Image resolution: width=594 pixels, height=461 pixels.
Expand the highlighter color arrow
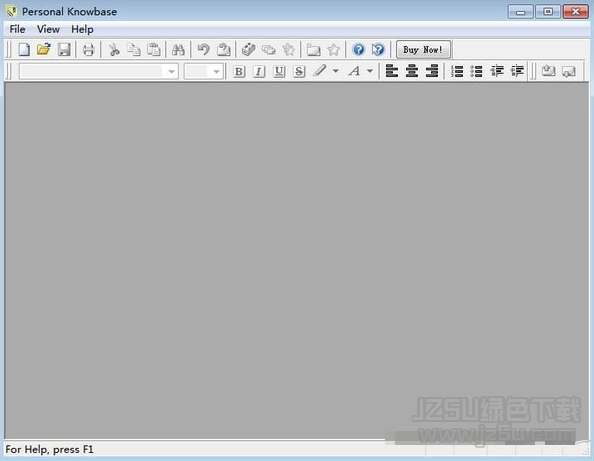click(x=336, y=71)
